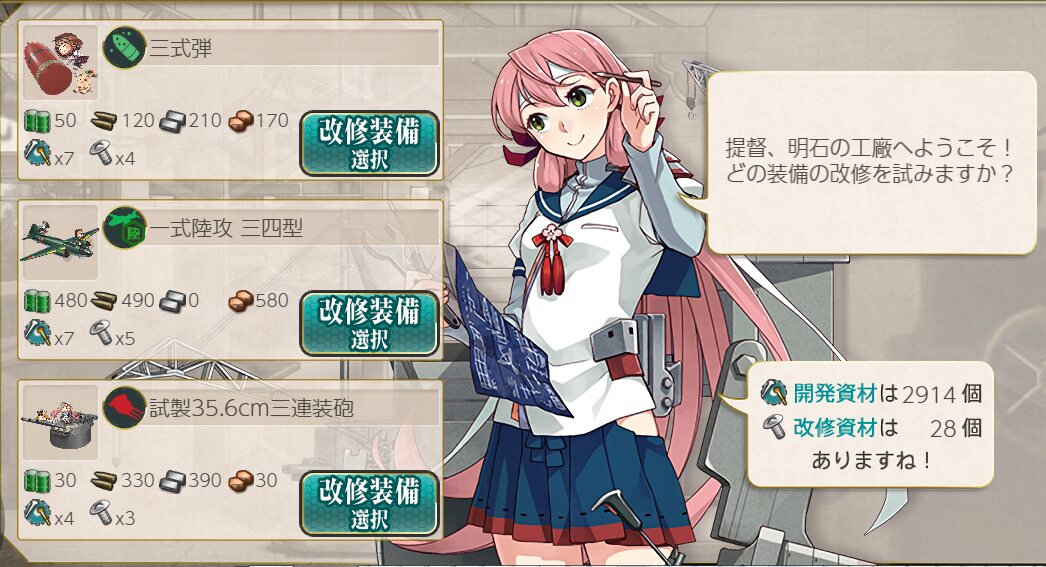Click the 改修資材 label in the resource bubble

[835, 427]
